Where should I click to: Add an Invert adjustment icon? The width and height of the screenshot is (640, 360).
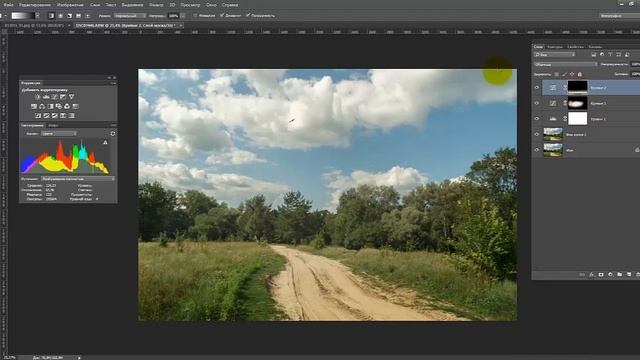click(38, 116)
